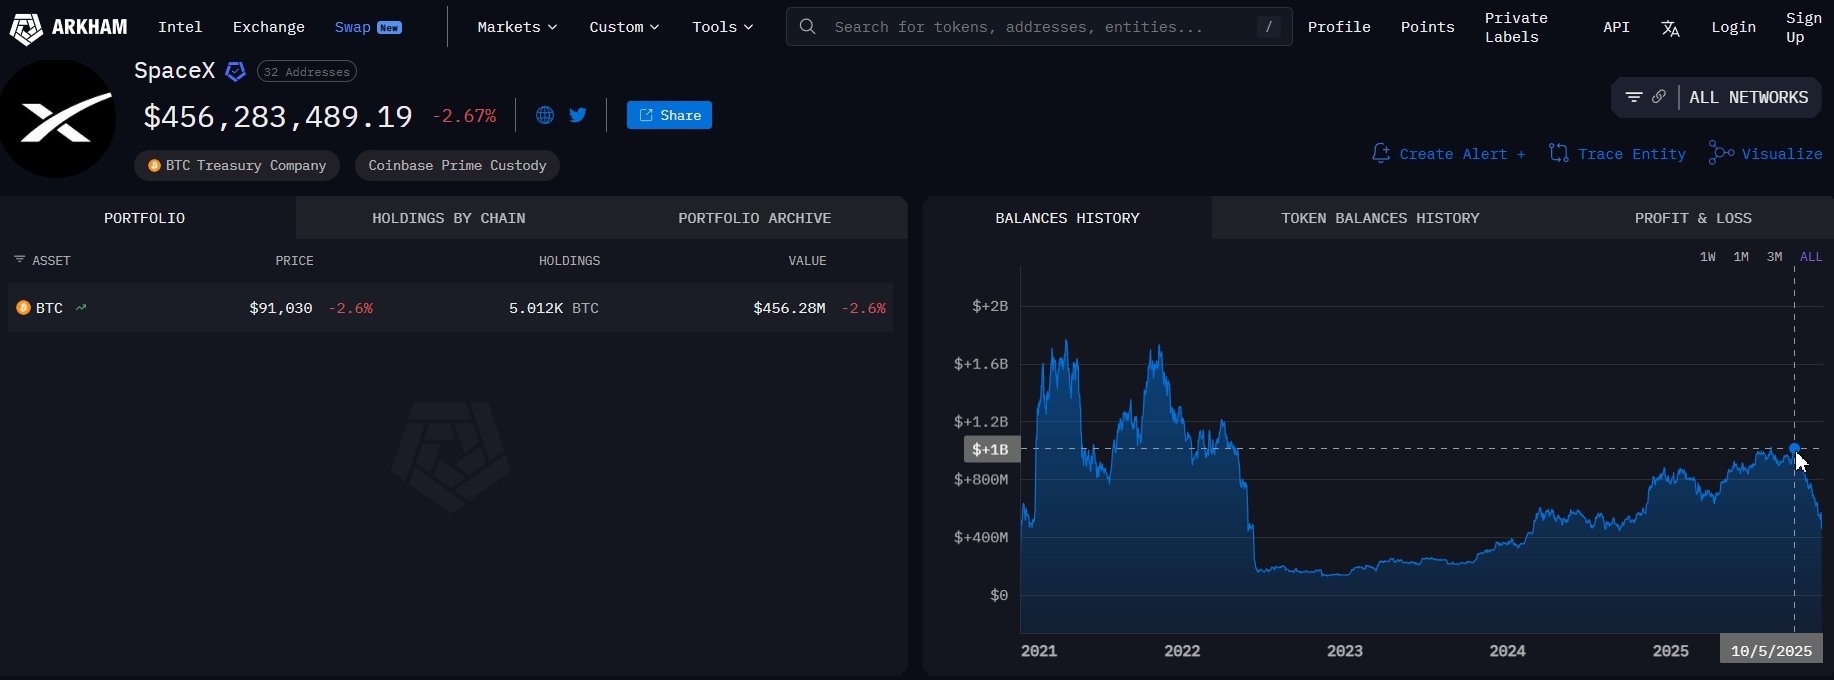
Task: Click the Arkham logo icon
Action: pos(26,28)
